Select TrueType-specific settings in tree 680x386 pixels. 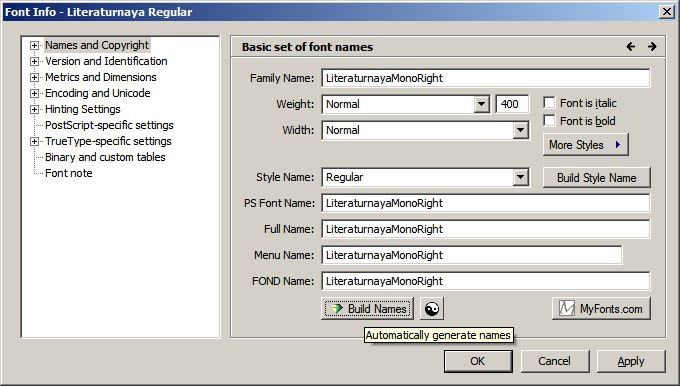click(108, 141)
